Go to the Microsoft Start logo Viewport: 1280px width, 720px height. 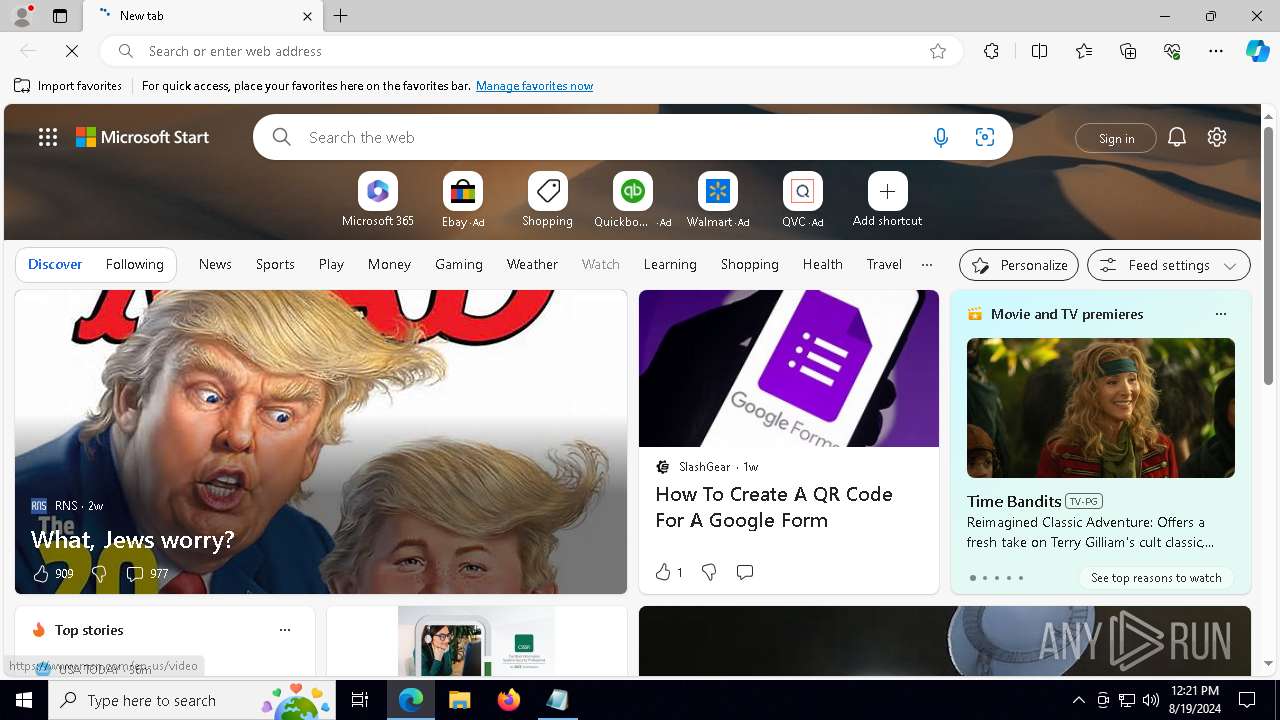(x=143, y=137)
